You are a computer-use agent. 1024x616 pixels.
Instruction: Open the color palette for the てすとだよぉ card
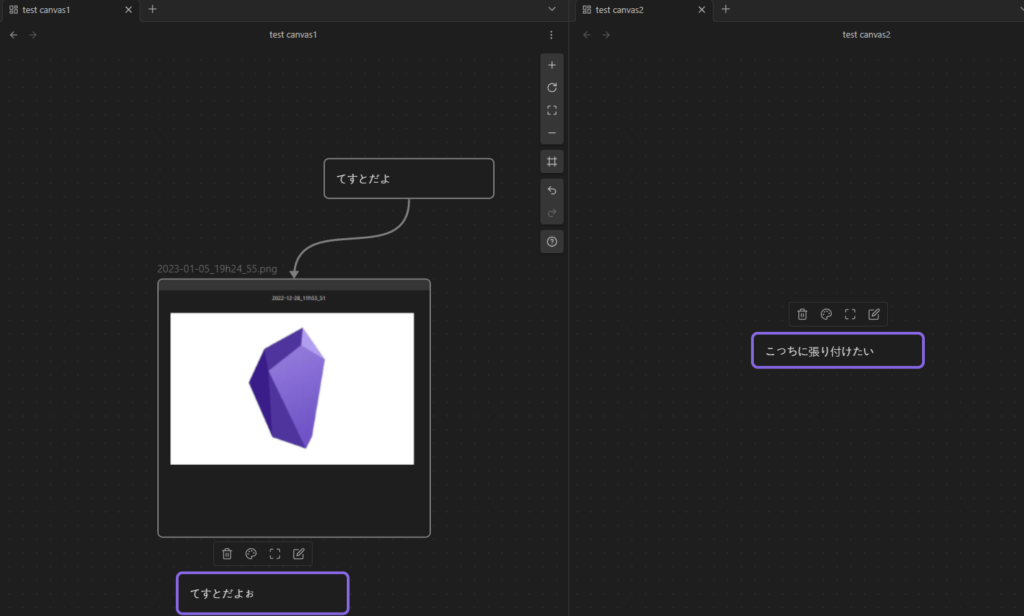[x=251, y=554]
